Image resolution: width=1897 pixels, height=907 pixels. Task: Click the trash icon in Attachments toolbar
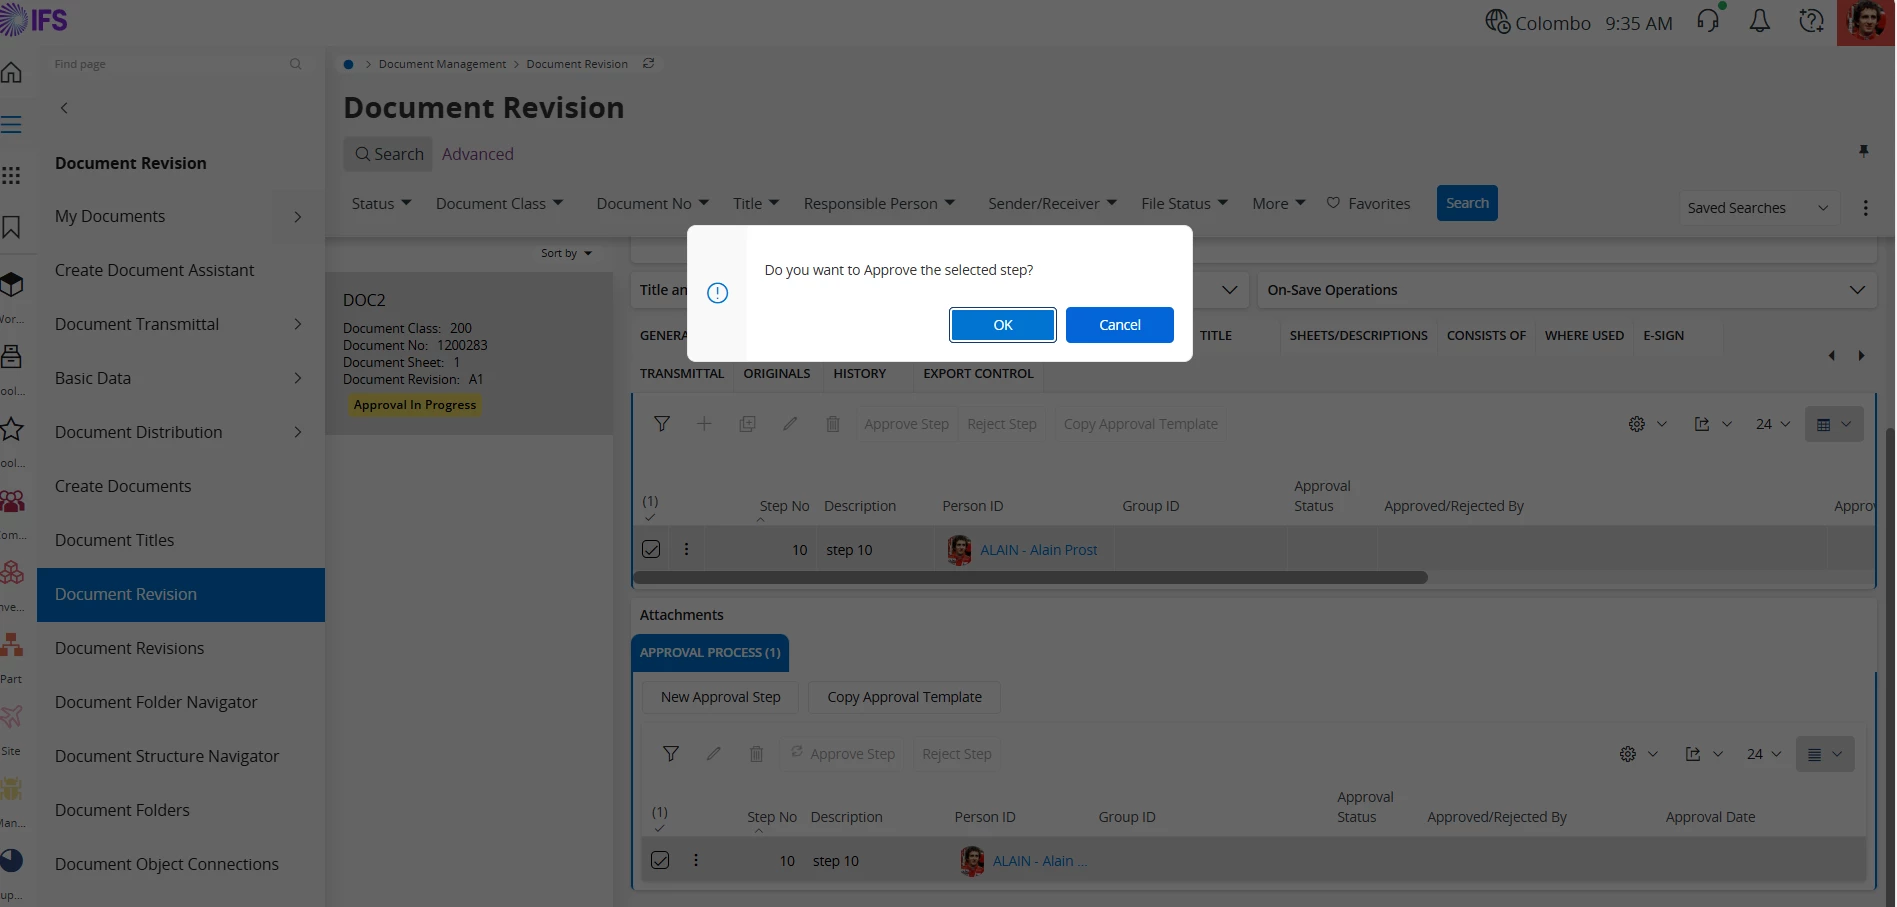756,754
